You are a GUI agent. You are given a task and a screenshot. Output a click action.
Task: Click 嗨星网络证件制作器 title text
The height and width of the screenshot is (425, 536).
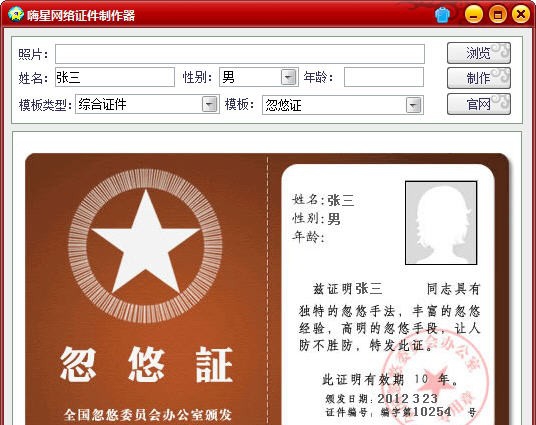[81, 15]
